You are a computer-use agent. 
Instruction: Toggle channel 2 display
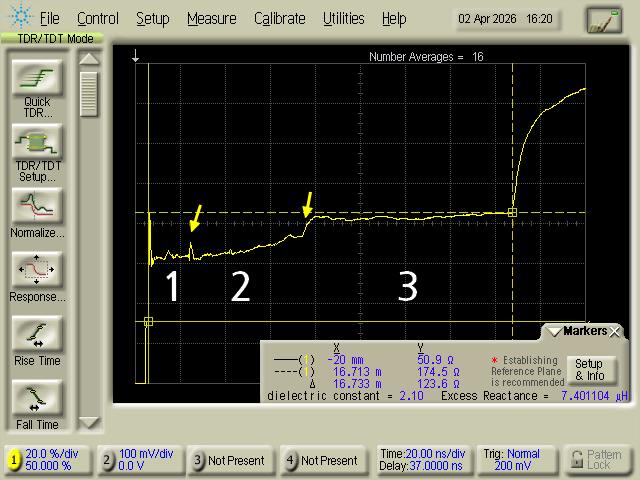[x=108, y=461]
